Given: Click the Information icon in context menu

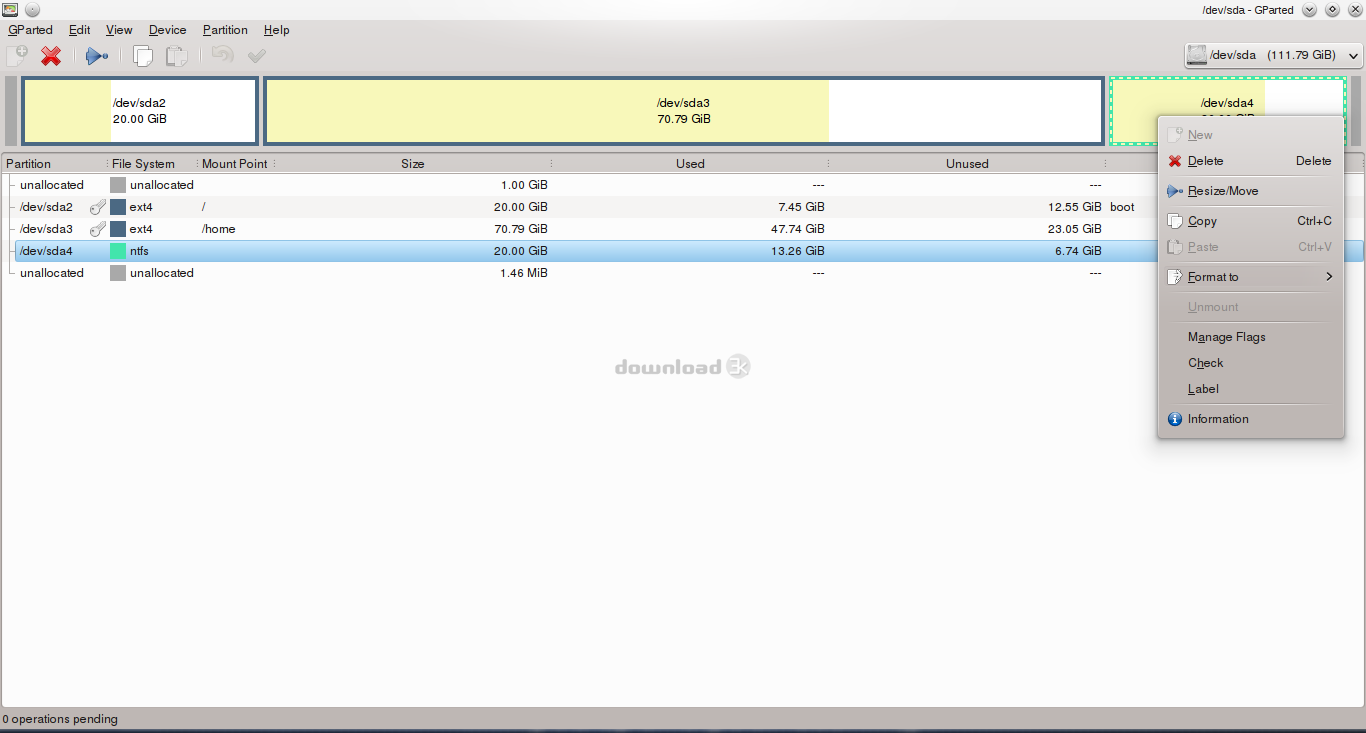Looking at the screenshot, I should point(1175,419).
